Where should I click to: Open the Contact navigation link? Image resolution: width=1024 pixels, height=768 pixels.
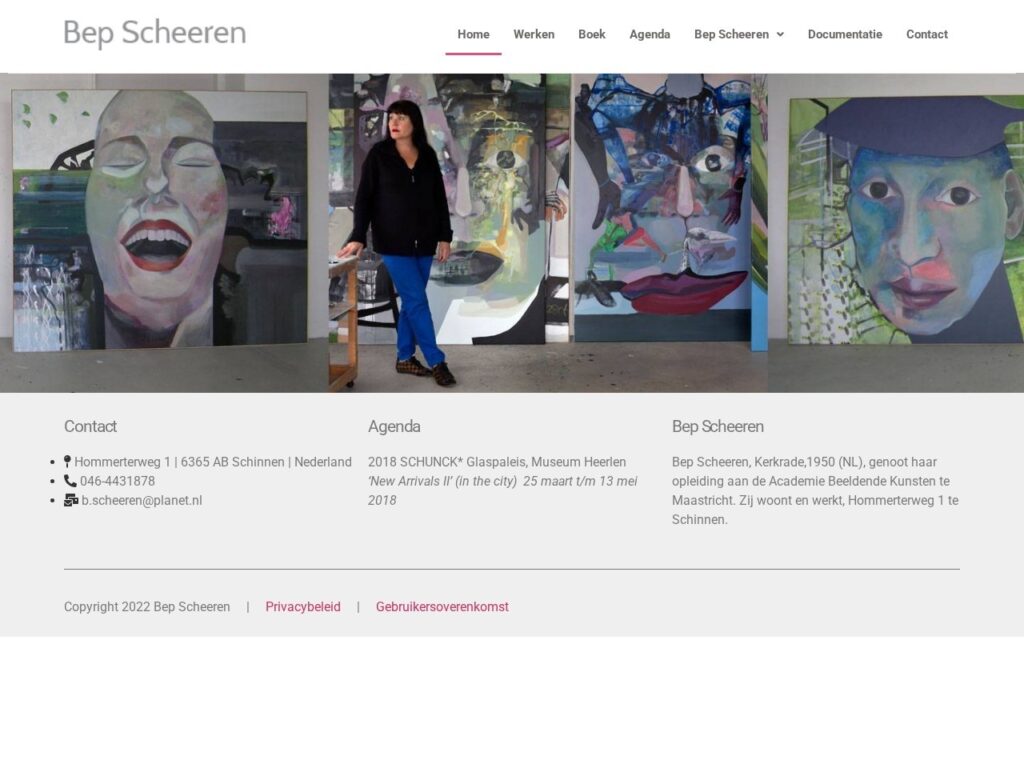coord(927,34)
